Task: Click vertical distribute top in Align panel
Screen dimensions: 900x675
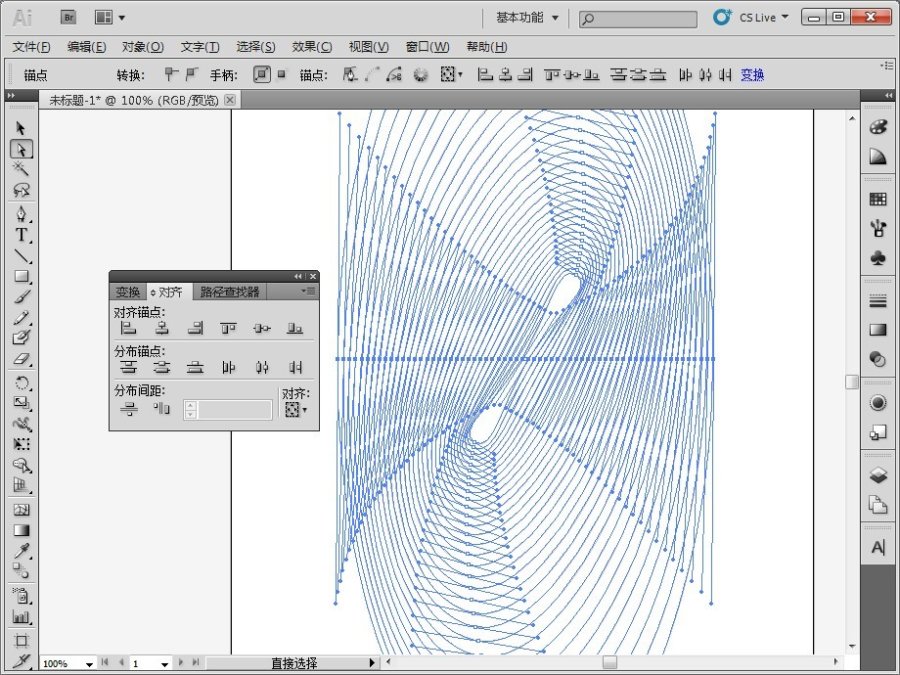Action: click(129, 367)
